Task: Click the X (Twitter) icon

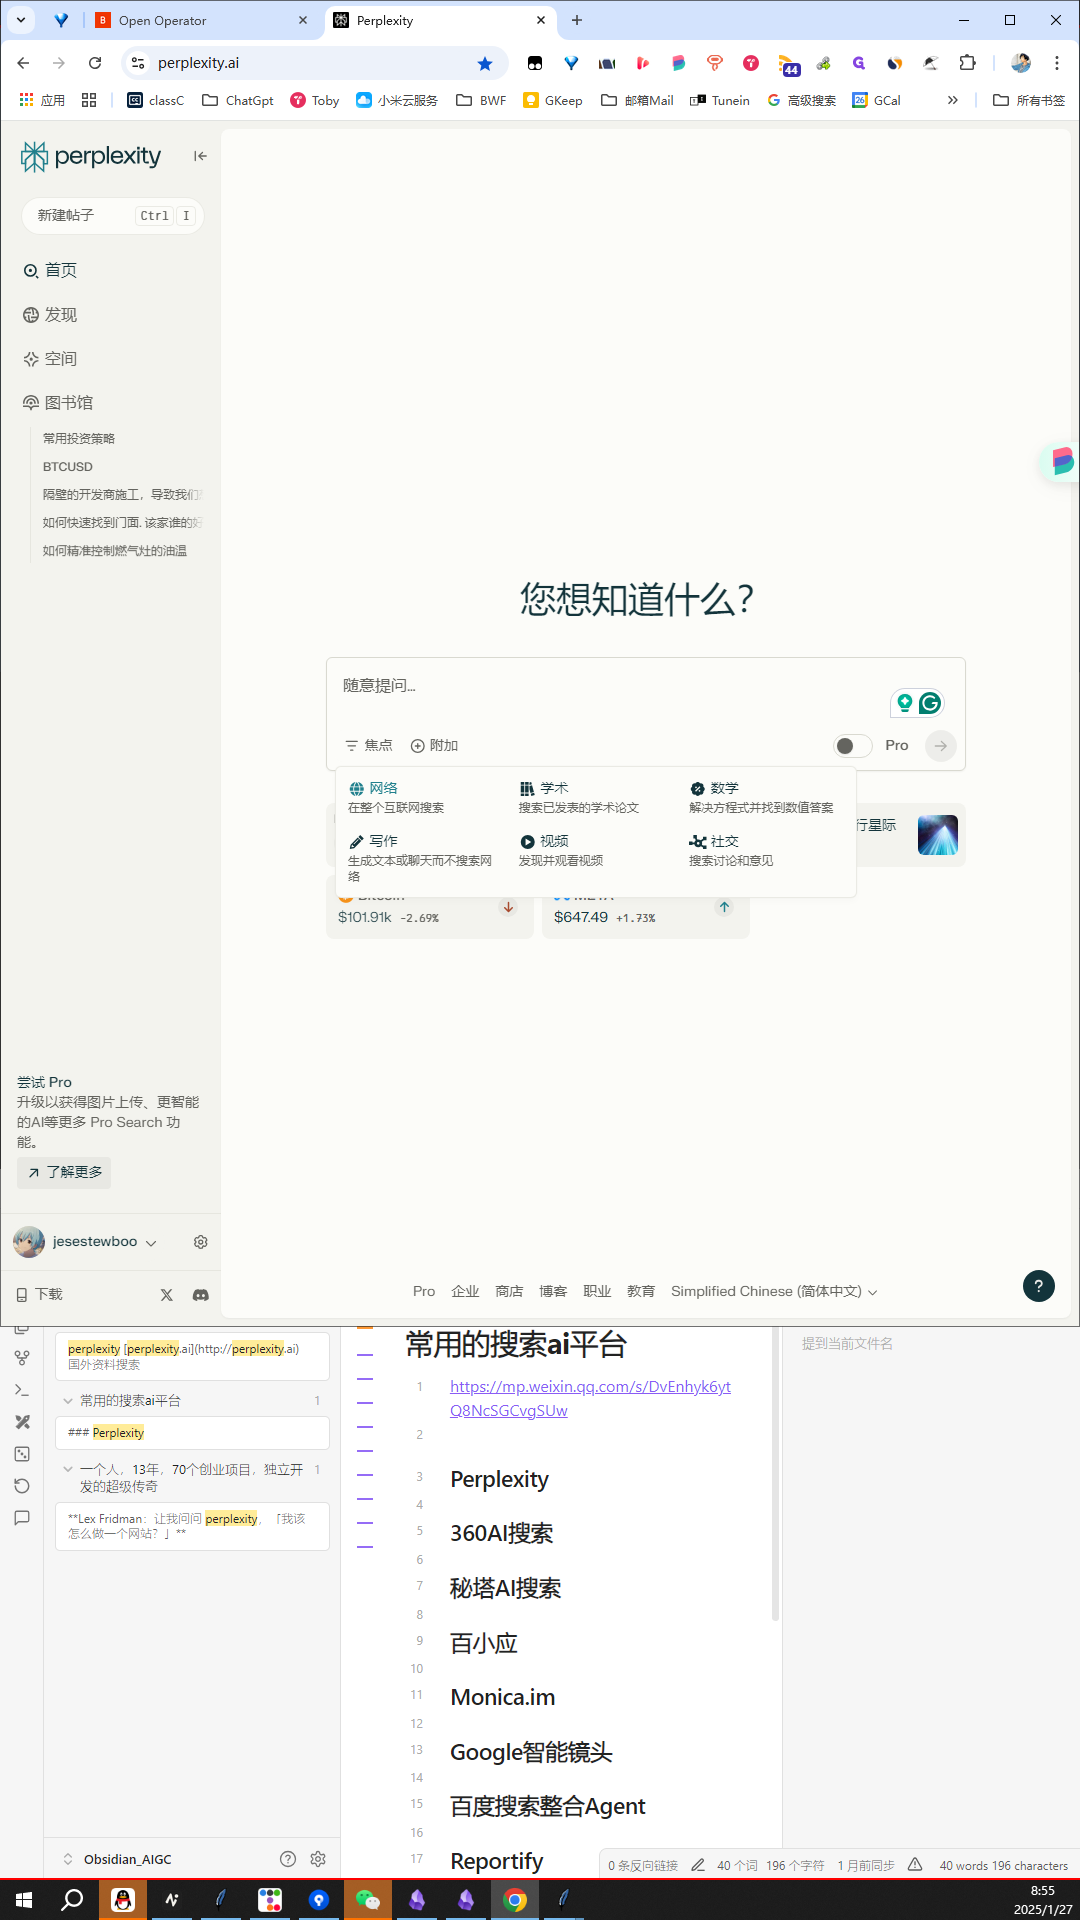Action: point(167,1295)
